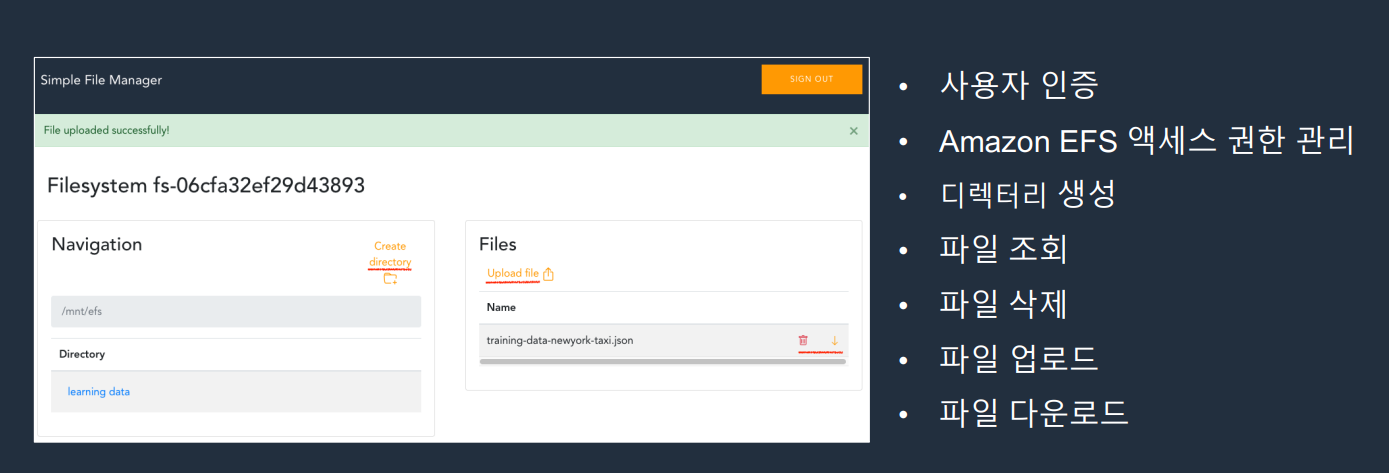
Task: Click the '파일 조회' bullet text
Action: [1003, 248]
